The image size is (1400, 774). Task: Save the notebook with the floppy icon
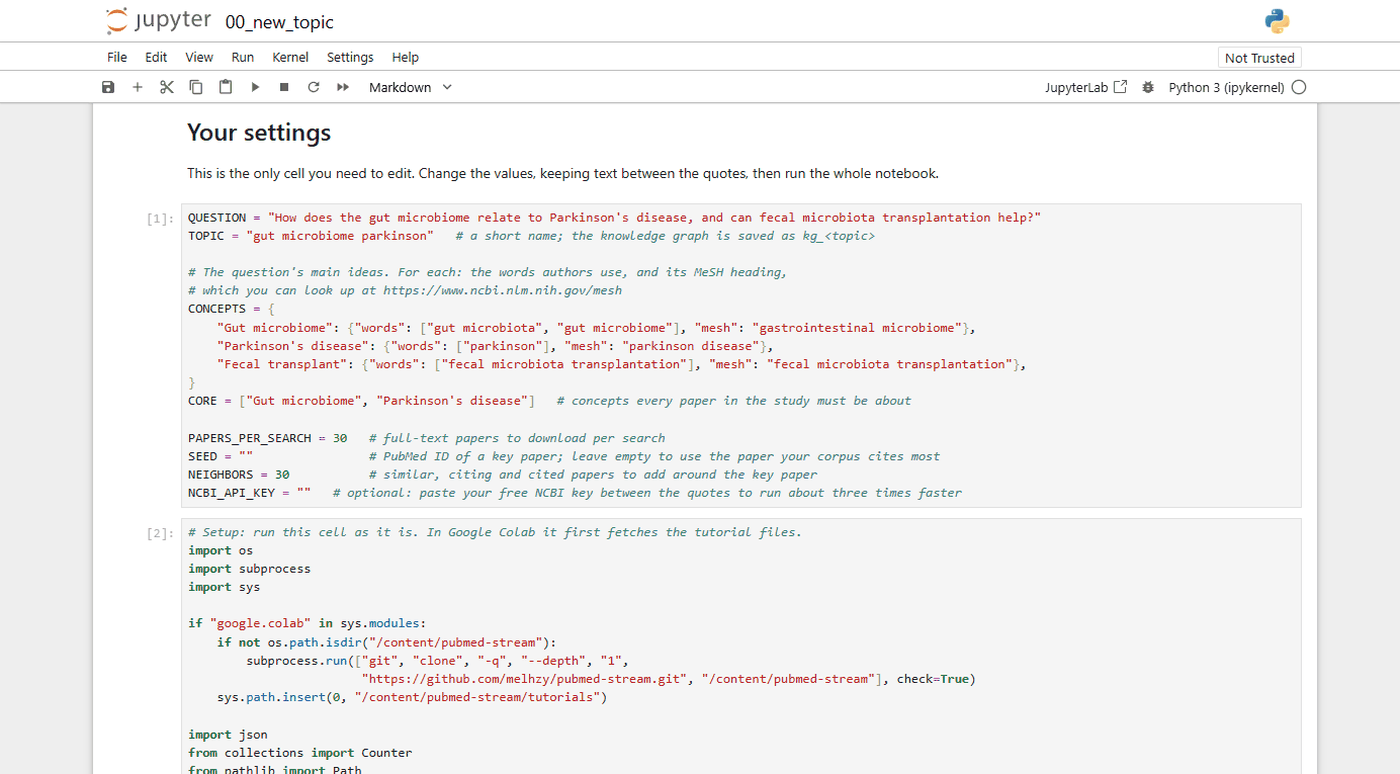pos(108,87)
